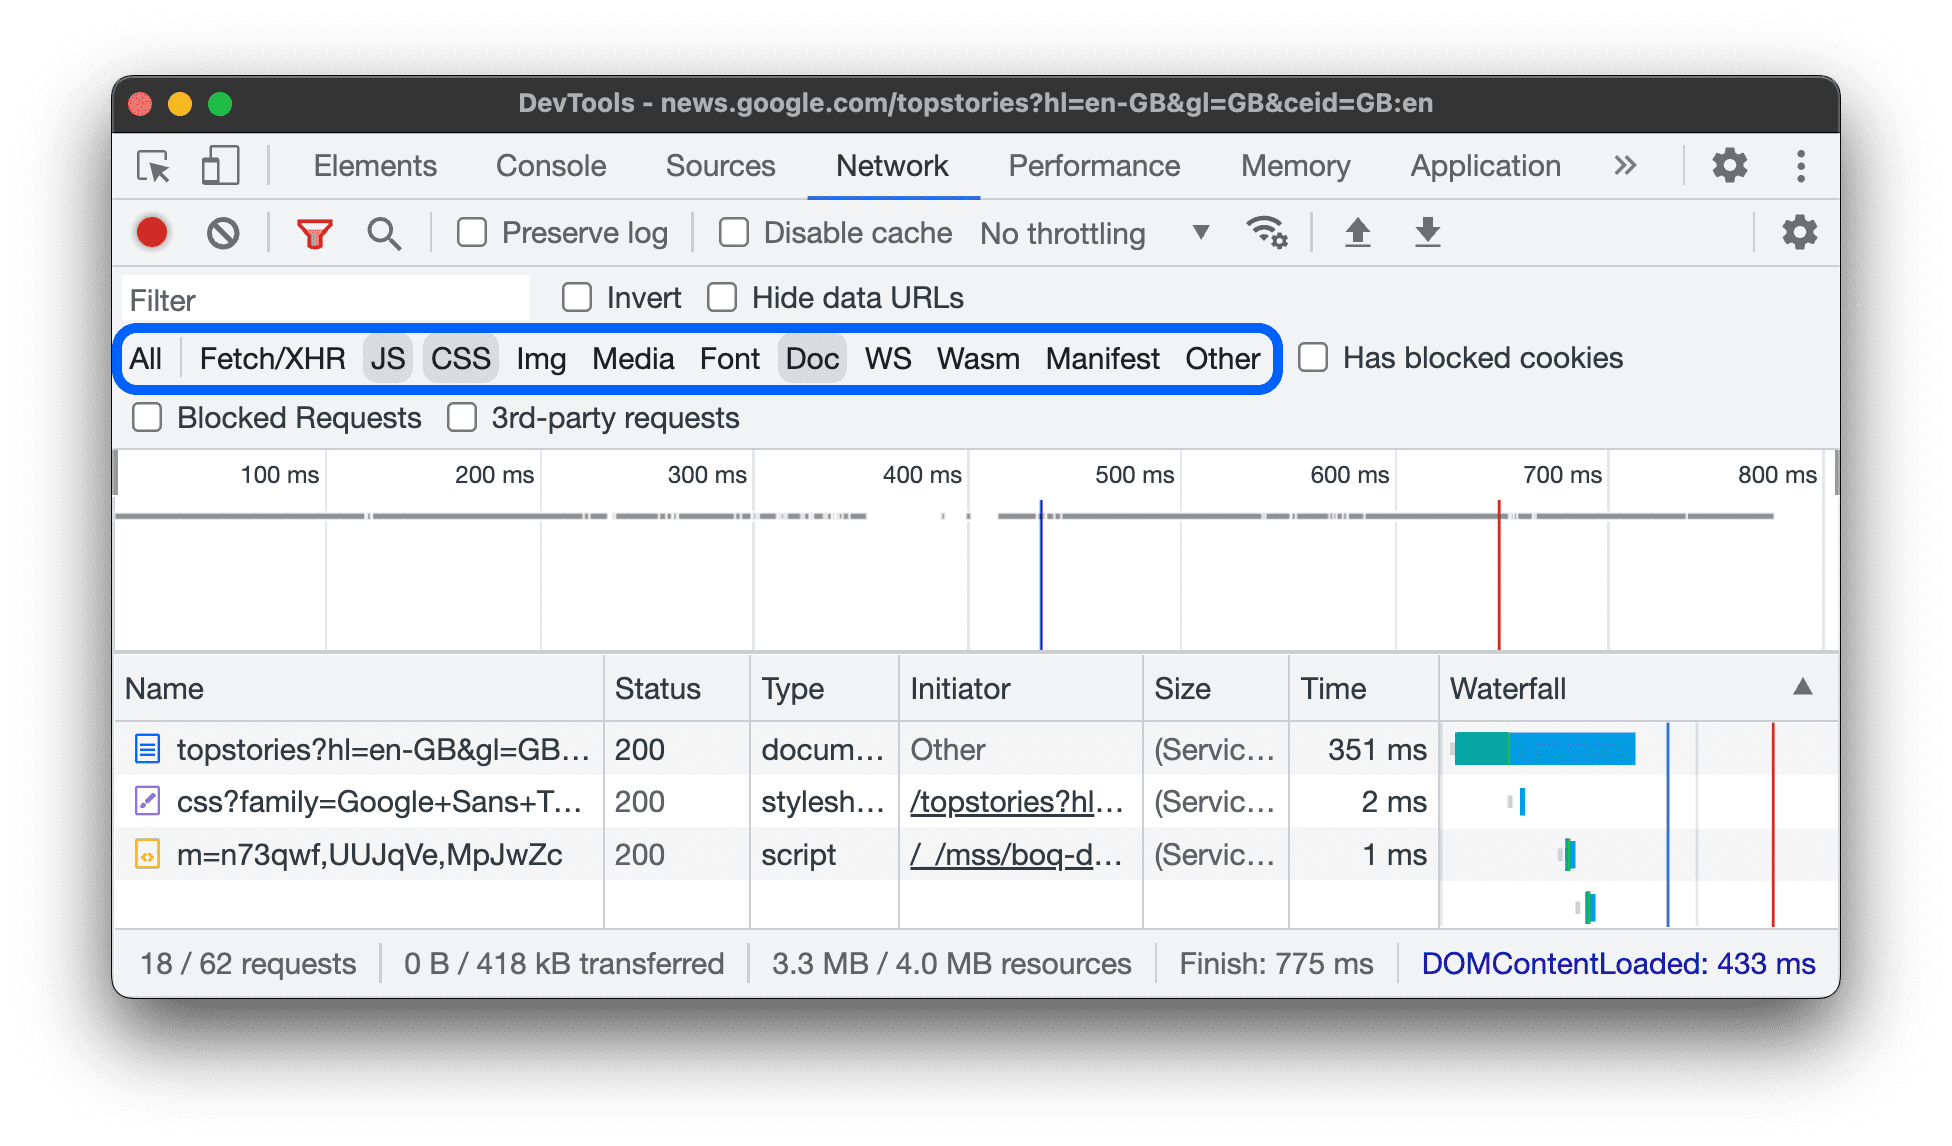1952x1146 pixels.
Task: Expand the overflow tabs (>> arrow)
Action: (1626, 165)
